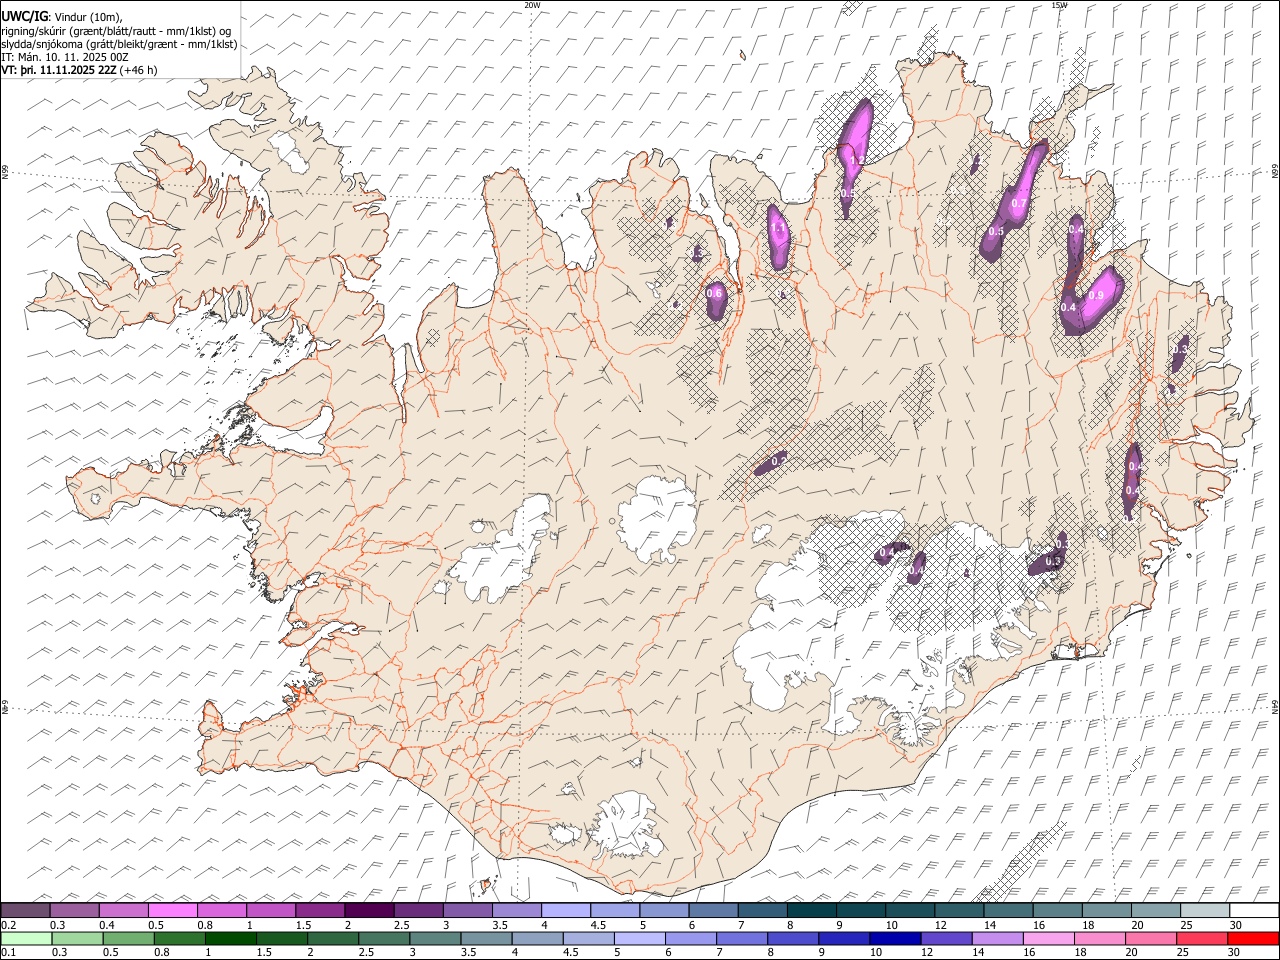Screen dimensions: 1280x960
Task: Select the "VT: Þri. 11.11.2025 22Z" valid time
Action: (59, 70)
